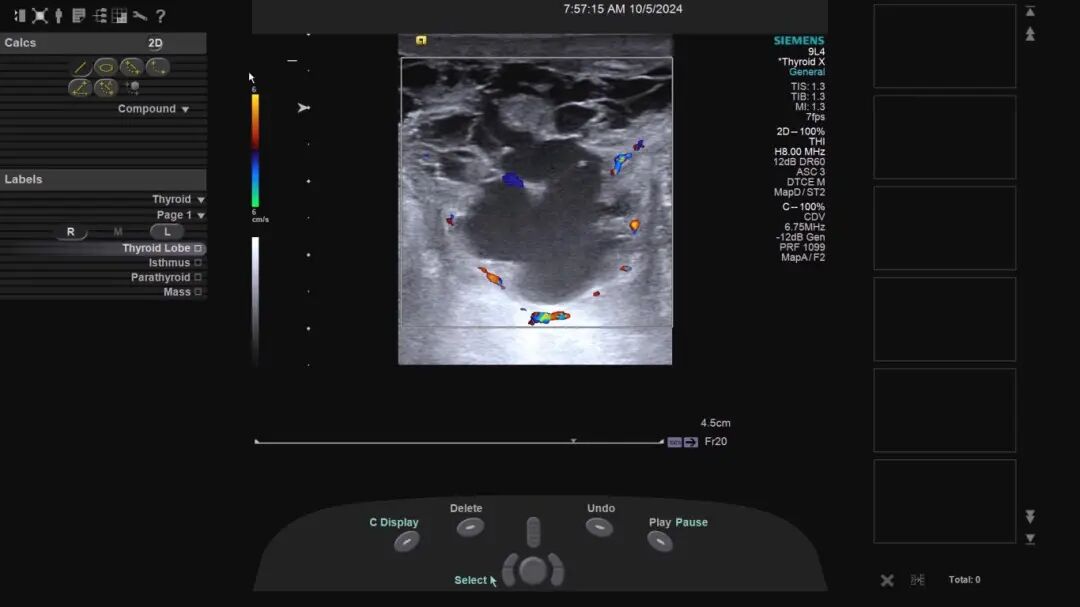This screenshot has width=1080, height=607.
Task: Open the help question mark icon
Action: pos(160,15)
